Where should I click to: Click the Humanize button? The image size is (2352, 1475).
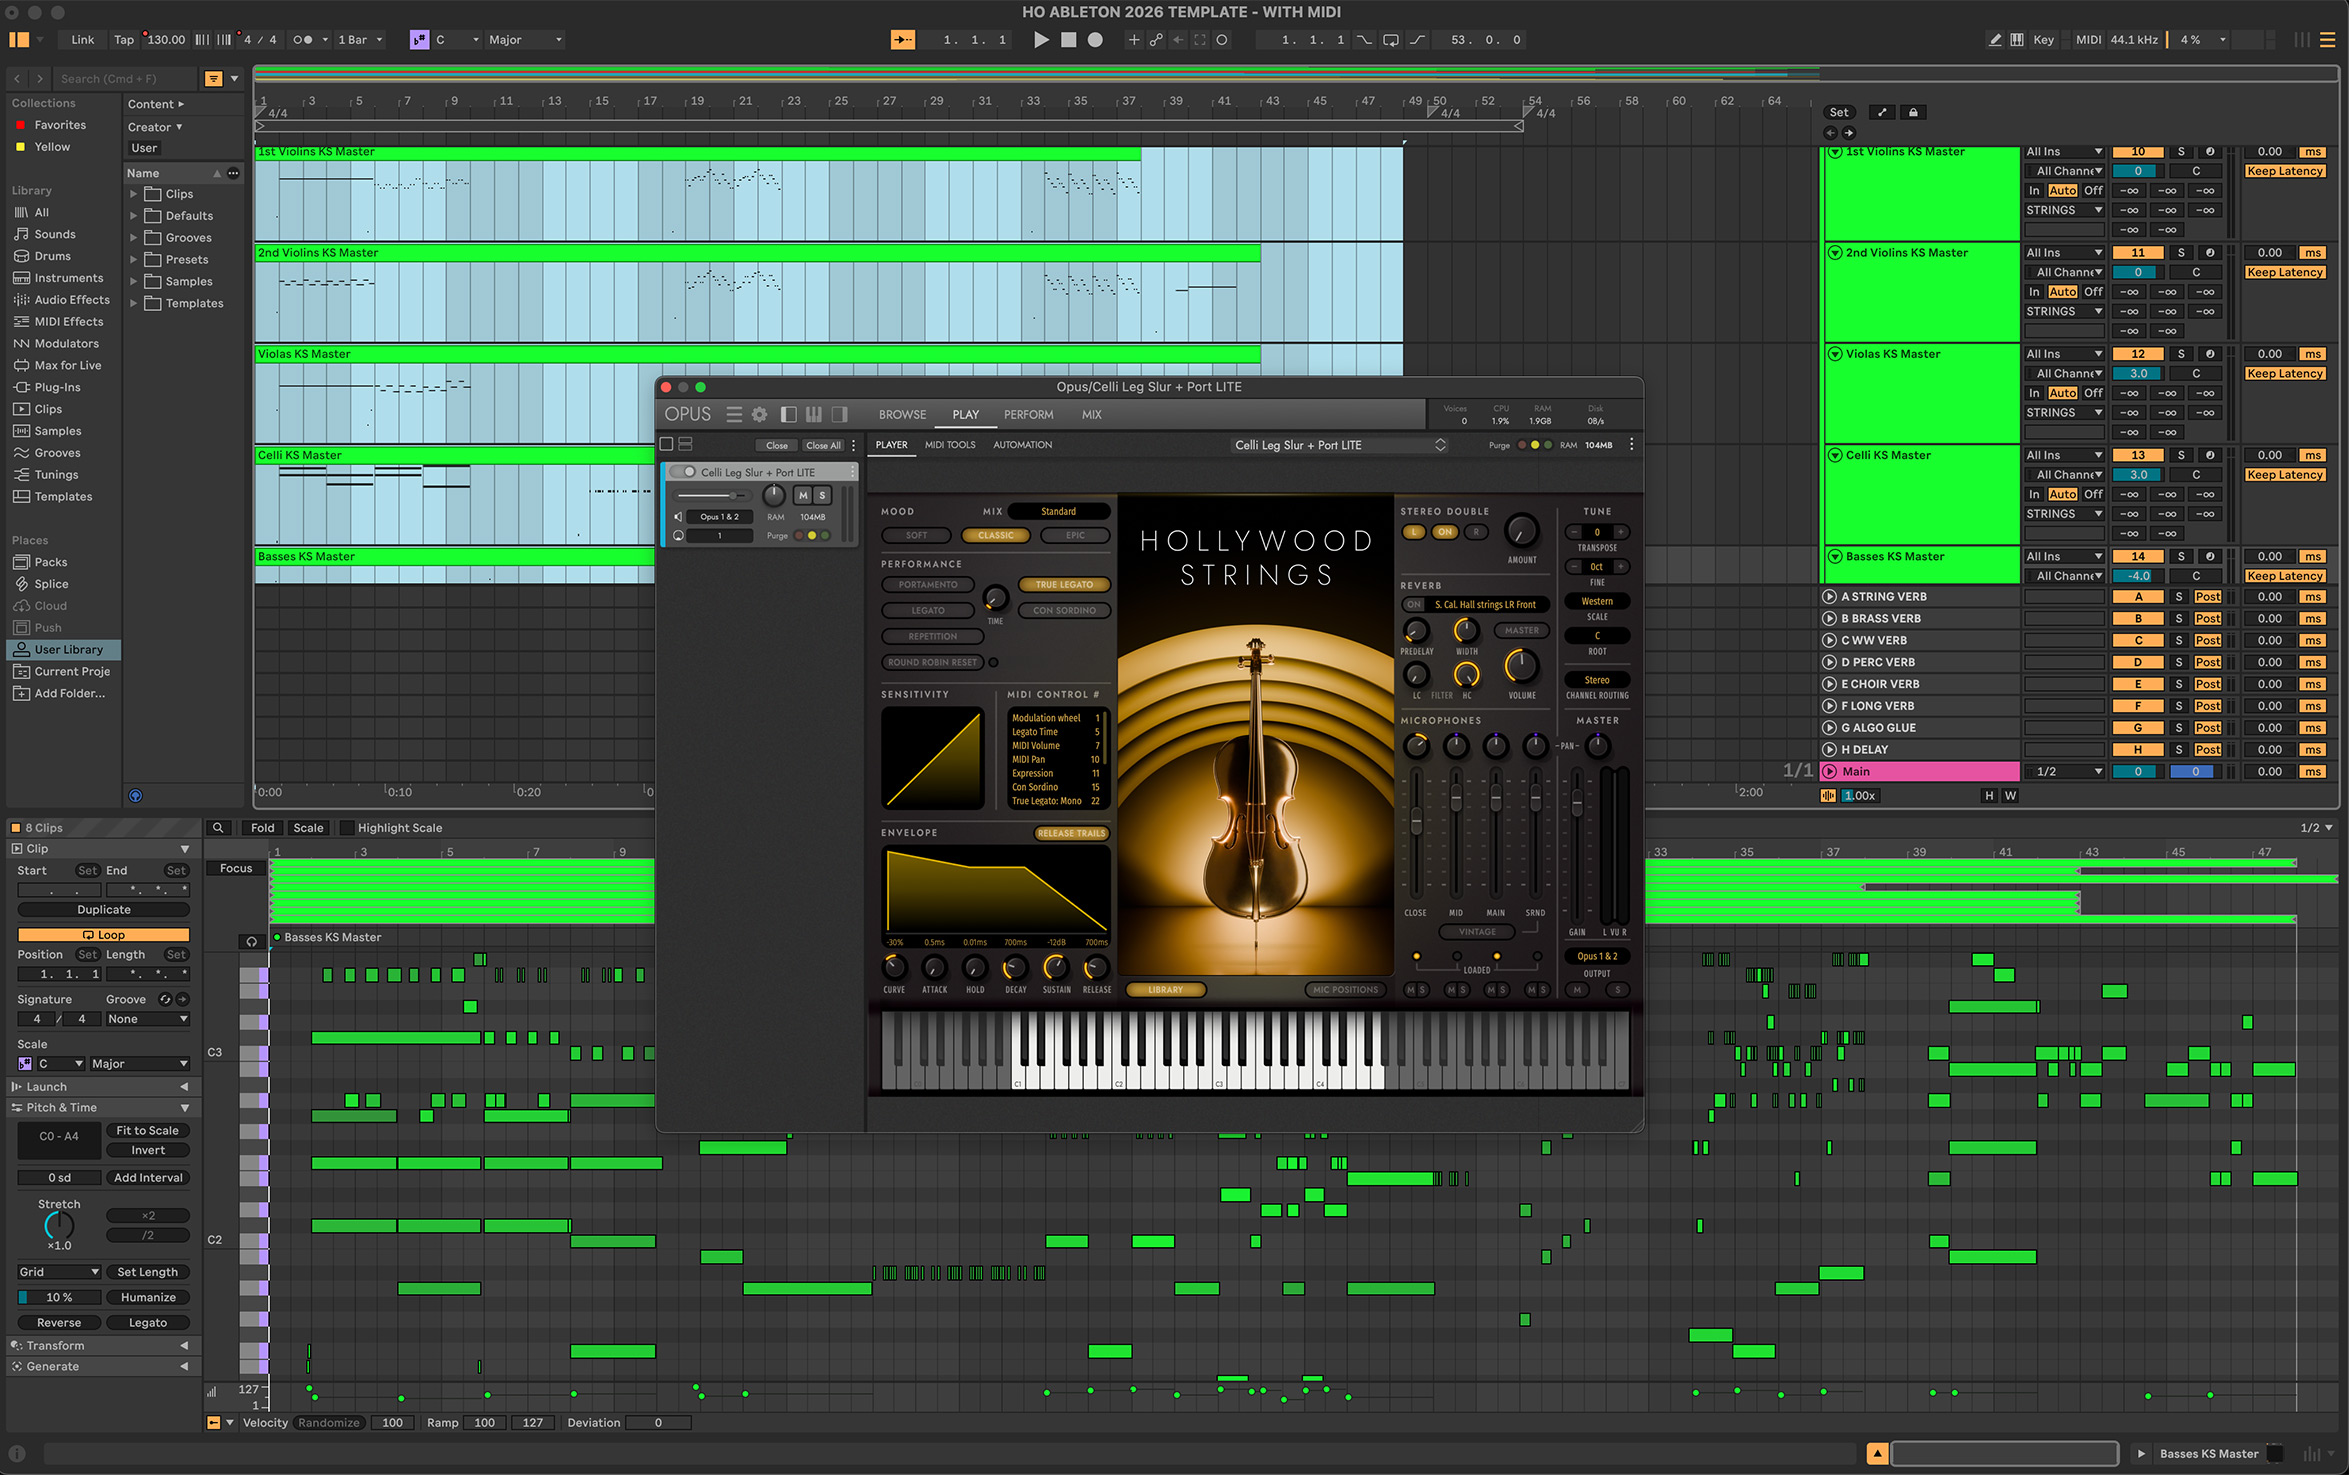coord(148,1297)
